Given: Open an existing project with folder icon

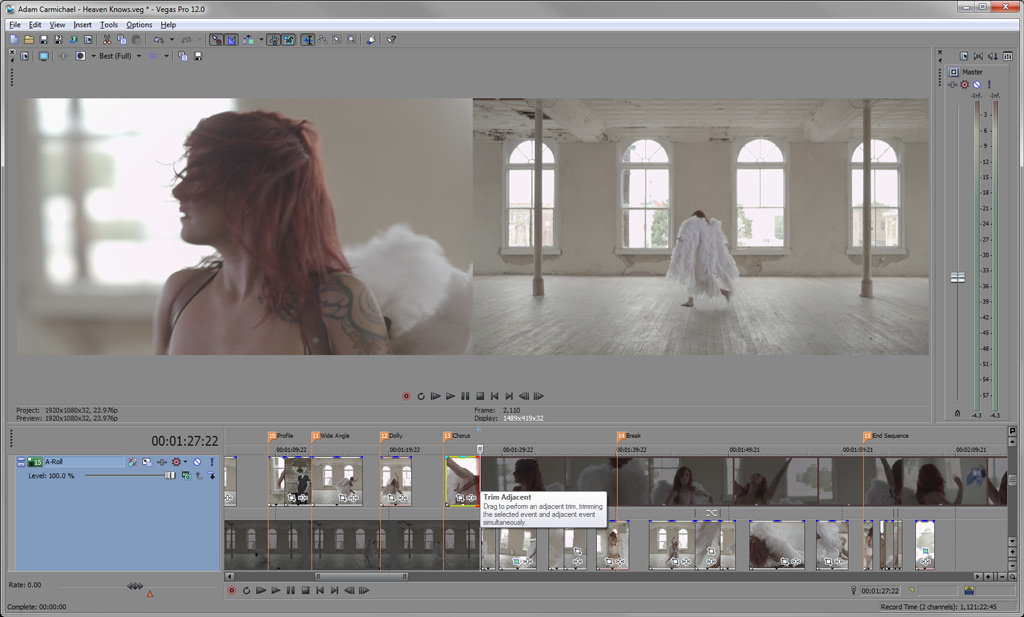Looking at the screenshot, I should [29, 40].
